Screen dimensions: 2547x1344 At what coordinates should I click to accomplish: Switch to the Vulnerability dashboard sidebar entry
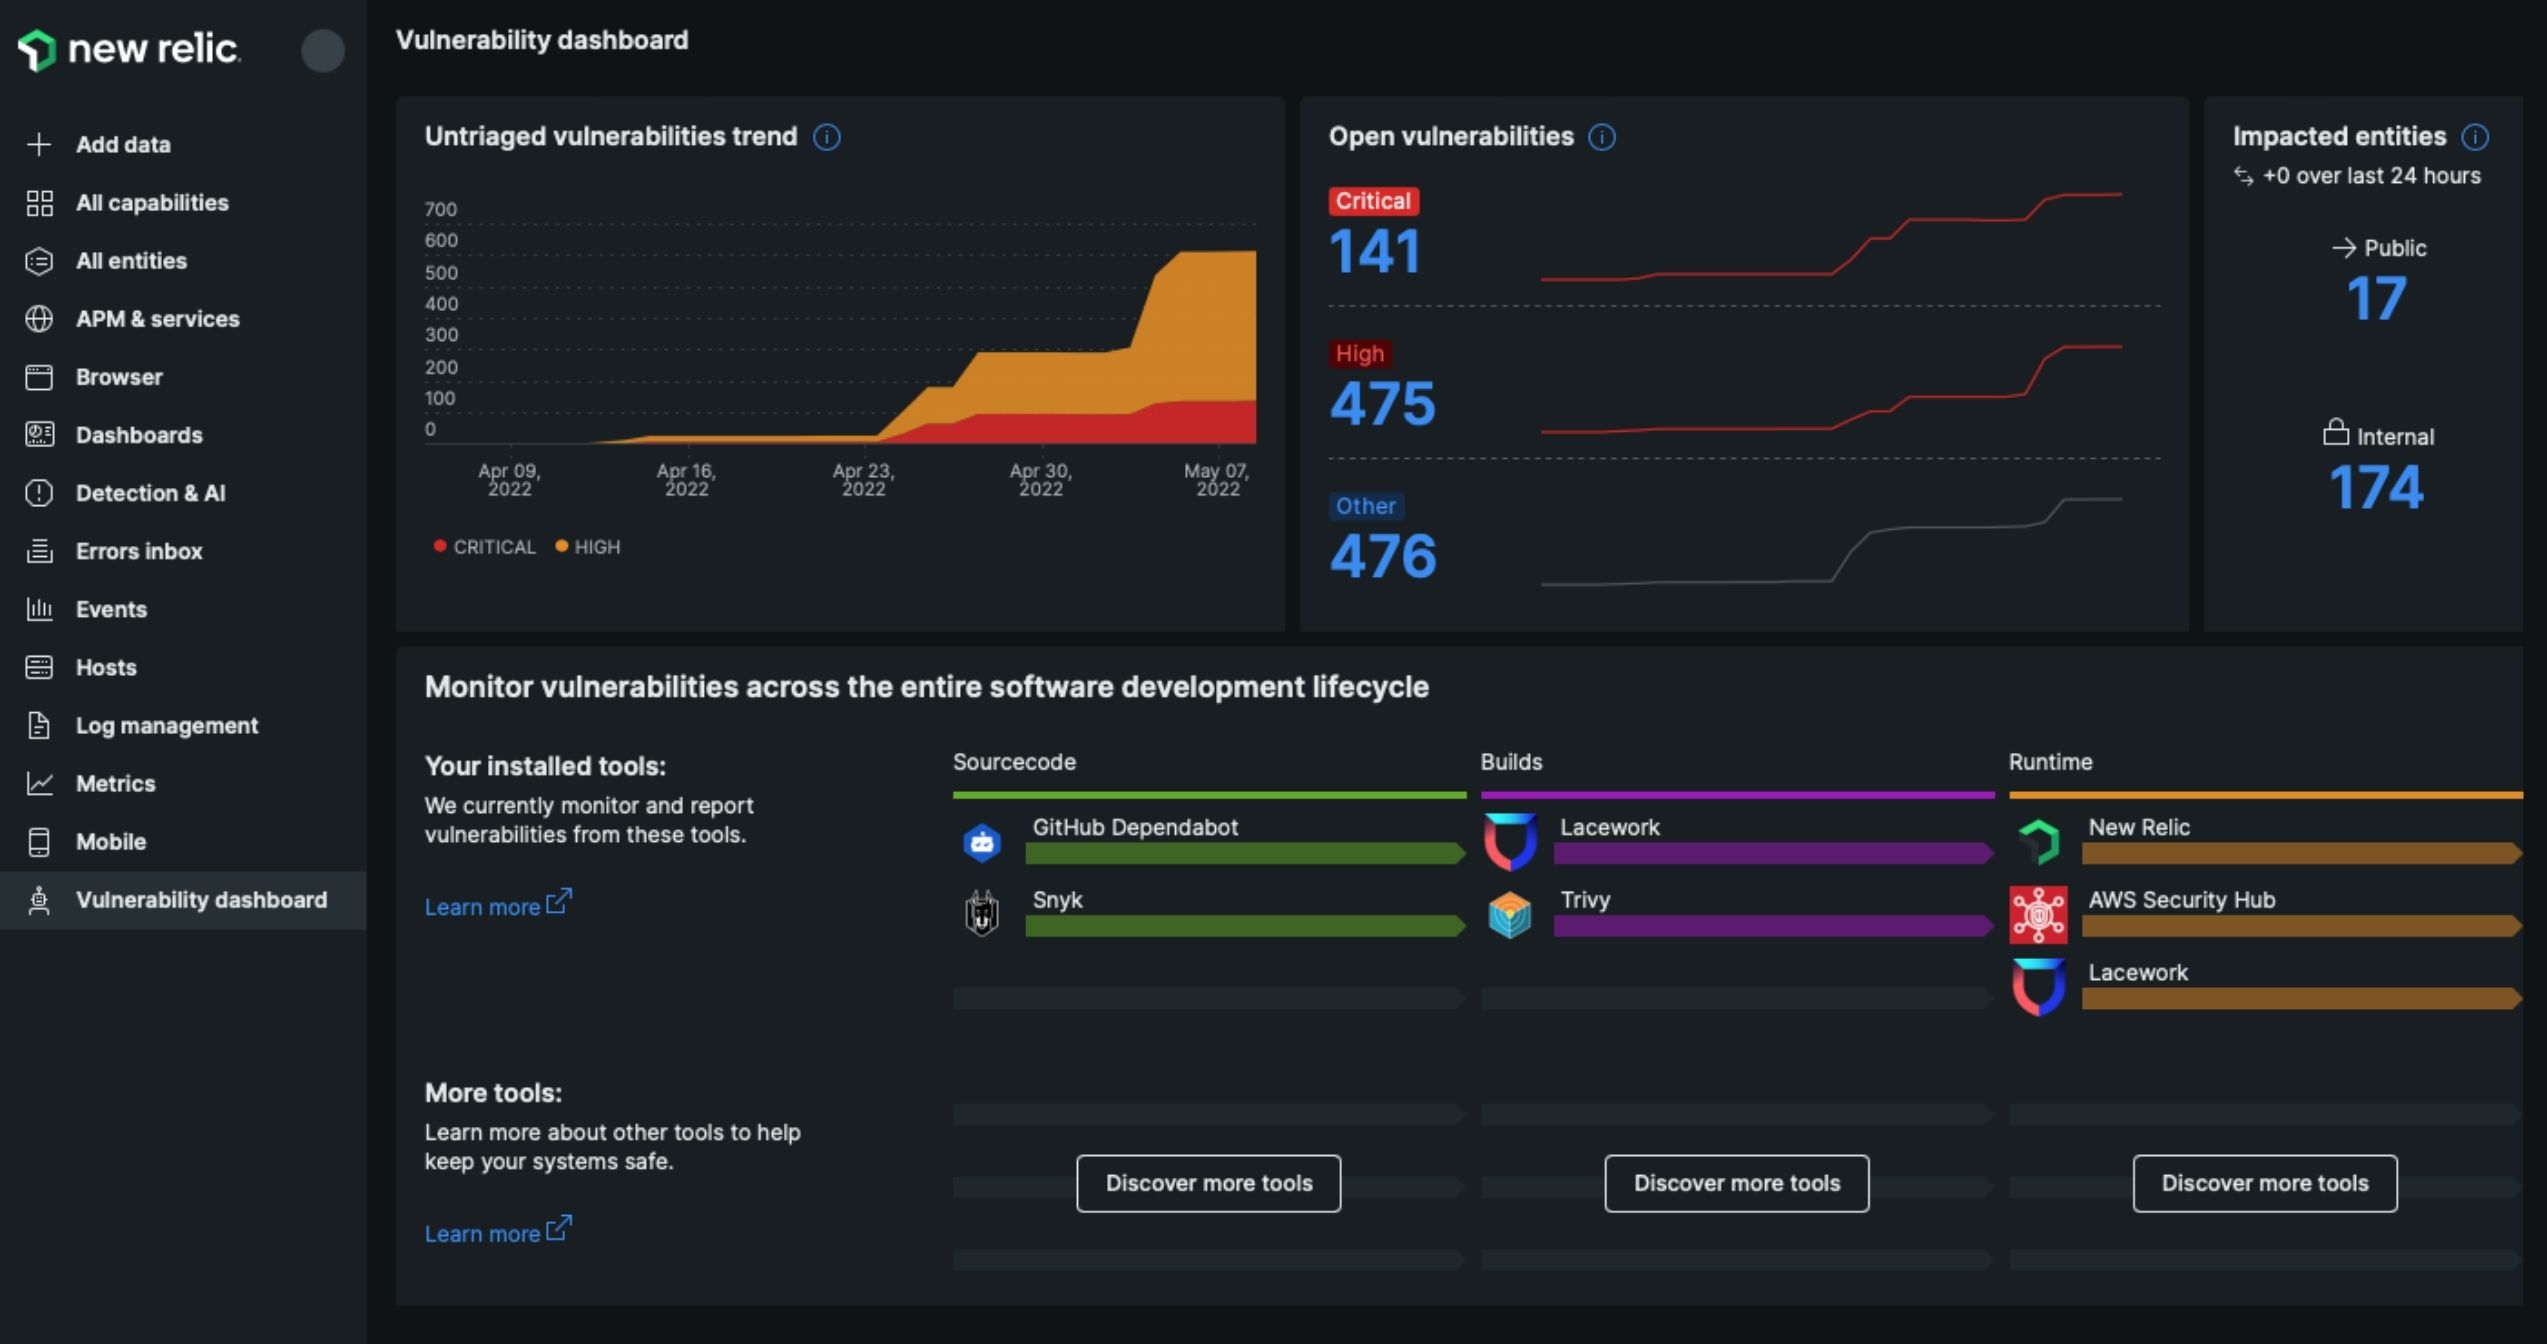tap(201, 899)
